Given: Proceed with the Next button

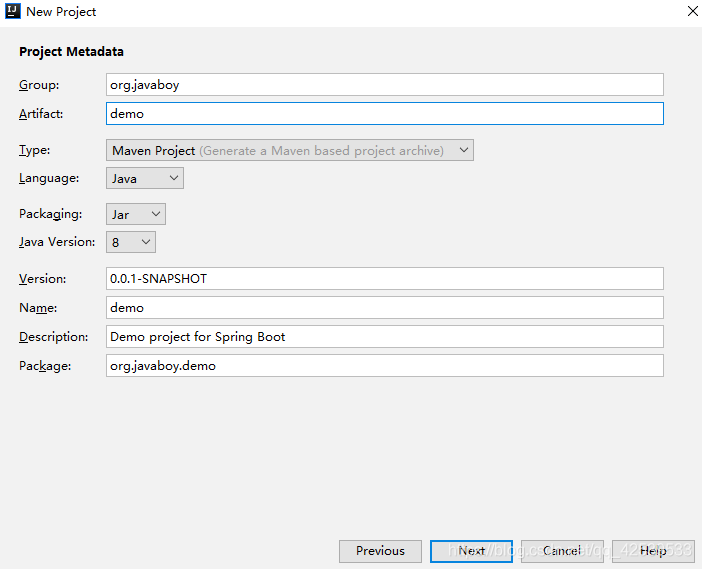Looking at the screenshot, I should [x=471, y=551].
